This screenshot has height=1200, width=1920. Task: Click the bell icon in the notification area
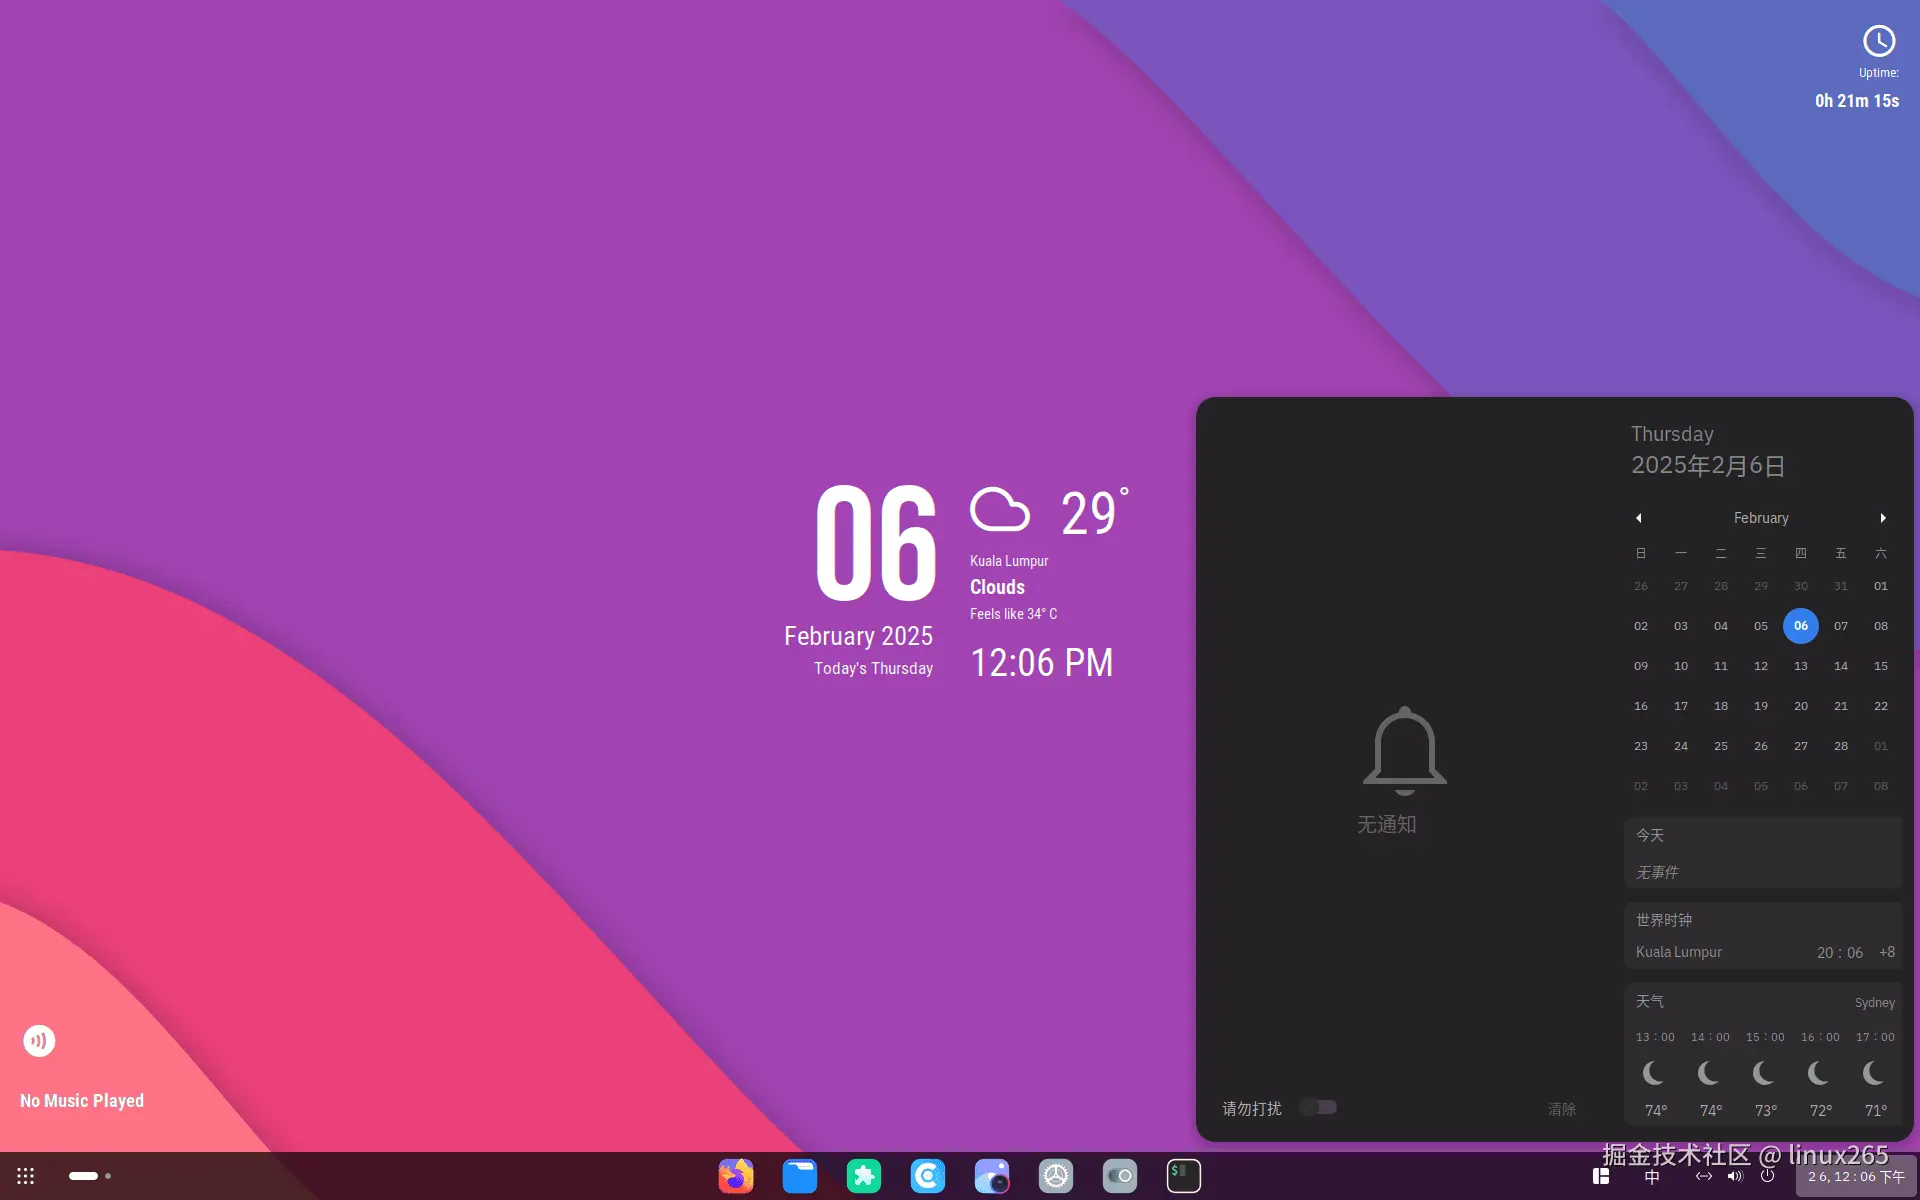click(x=1402, y=750)
